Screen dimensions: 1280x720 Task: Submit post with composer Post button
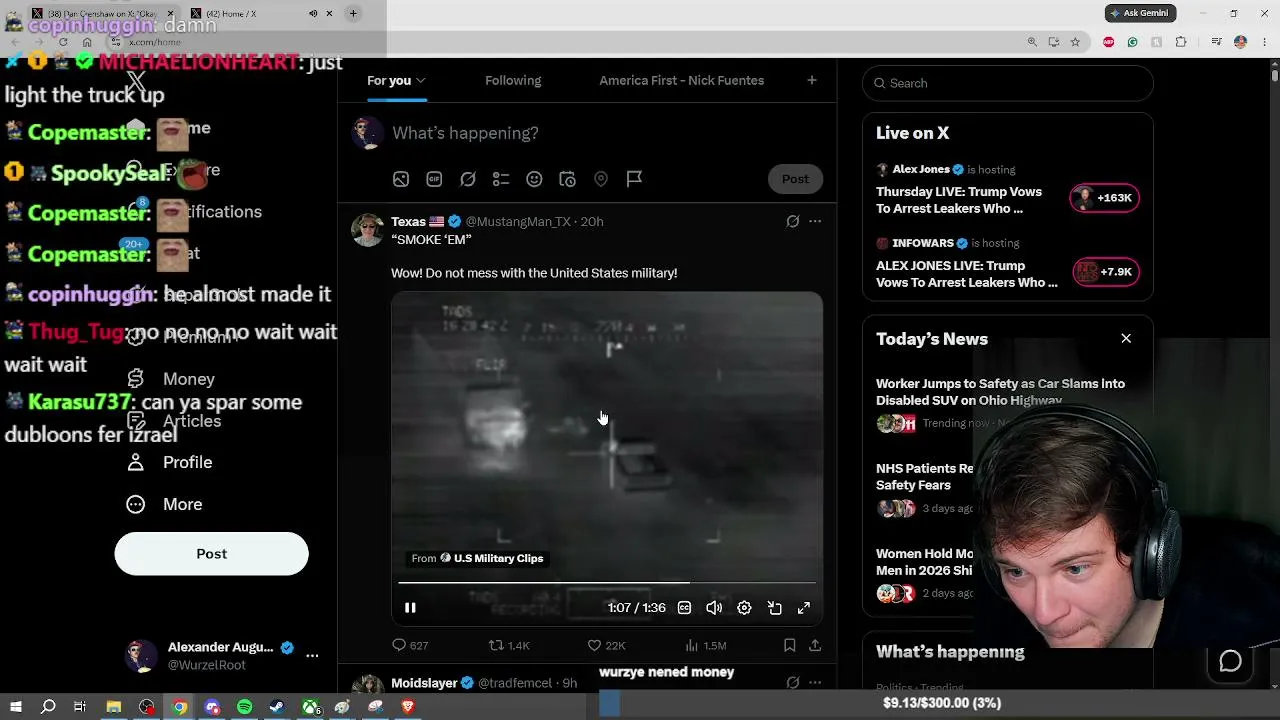pos(795,179)
